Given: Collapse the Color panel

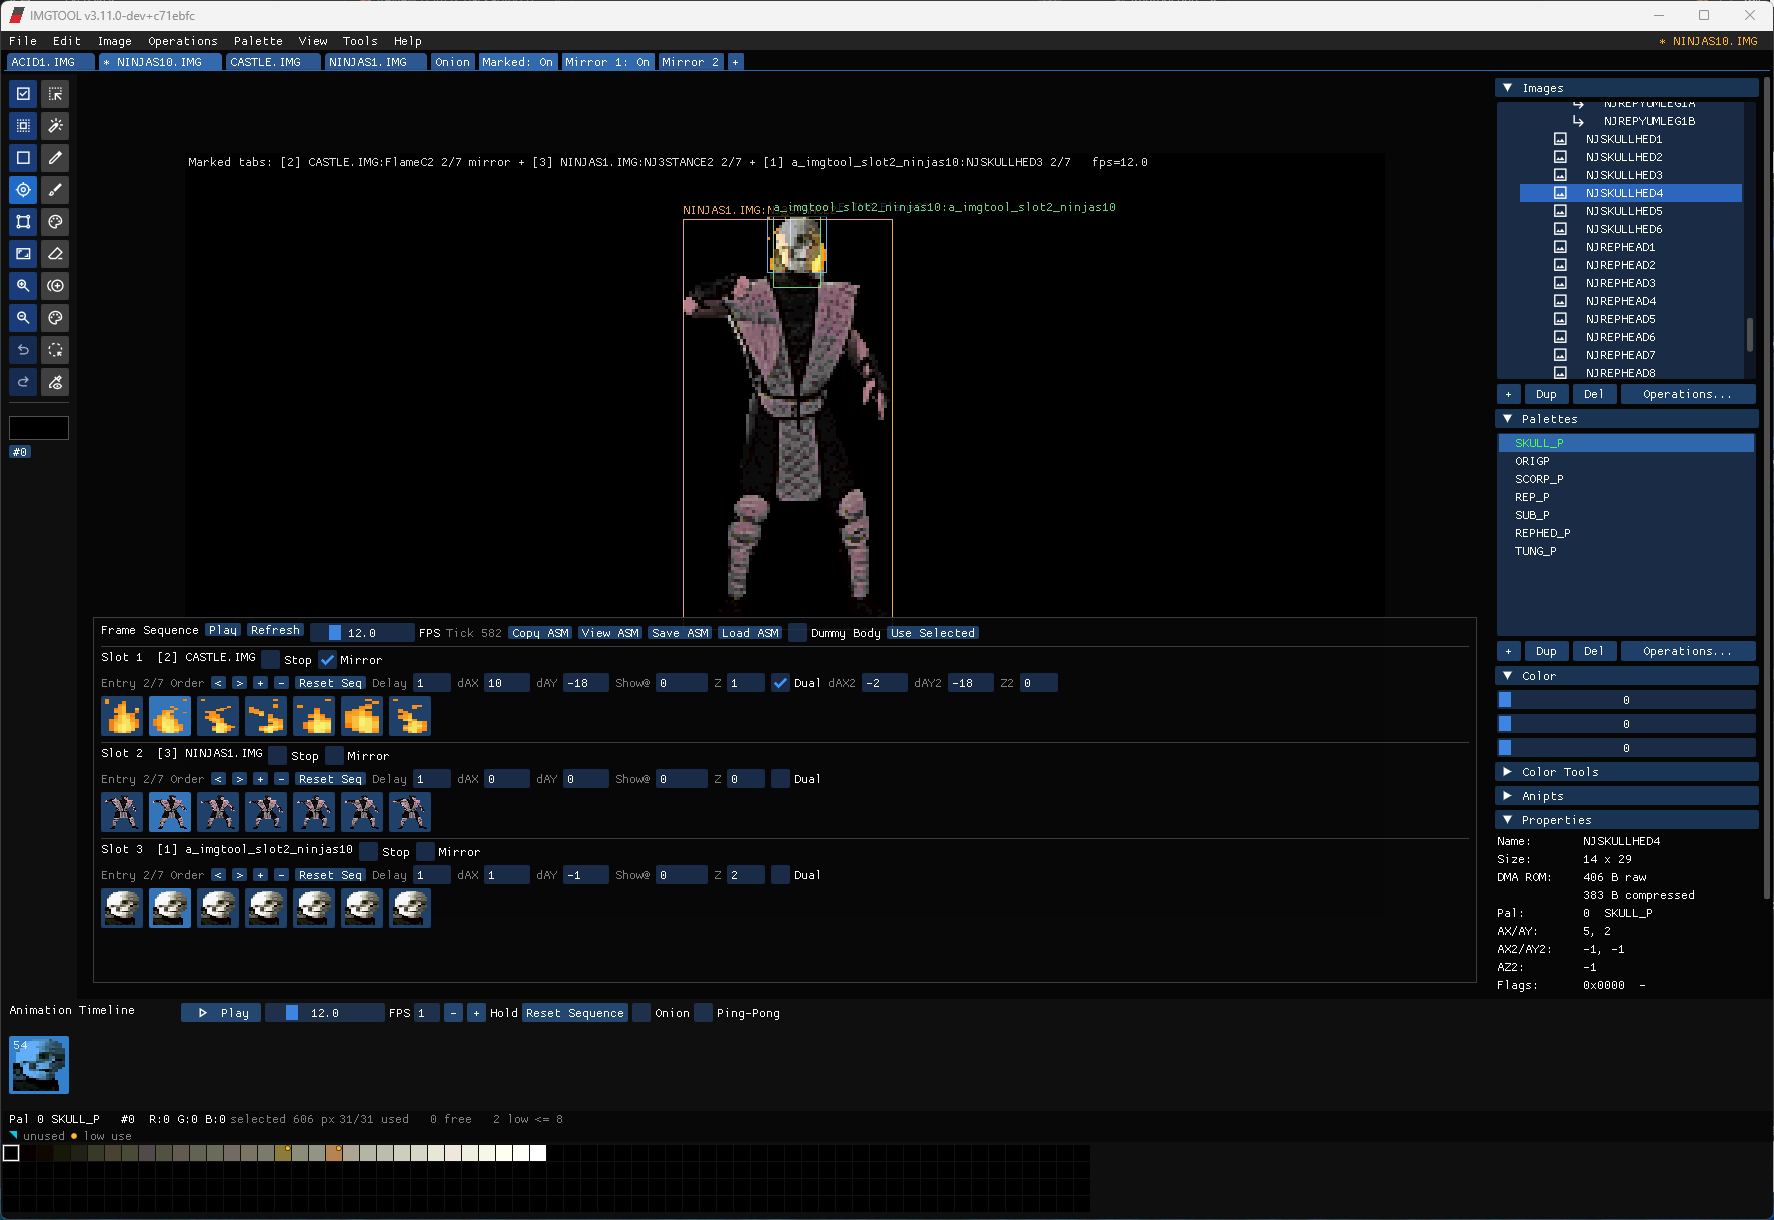Looking at the screenshot, I should (1508, 676).
